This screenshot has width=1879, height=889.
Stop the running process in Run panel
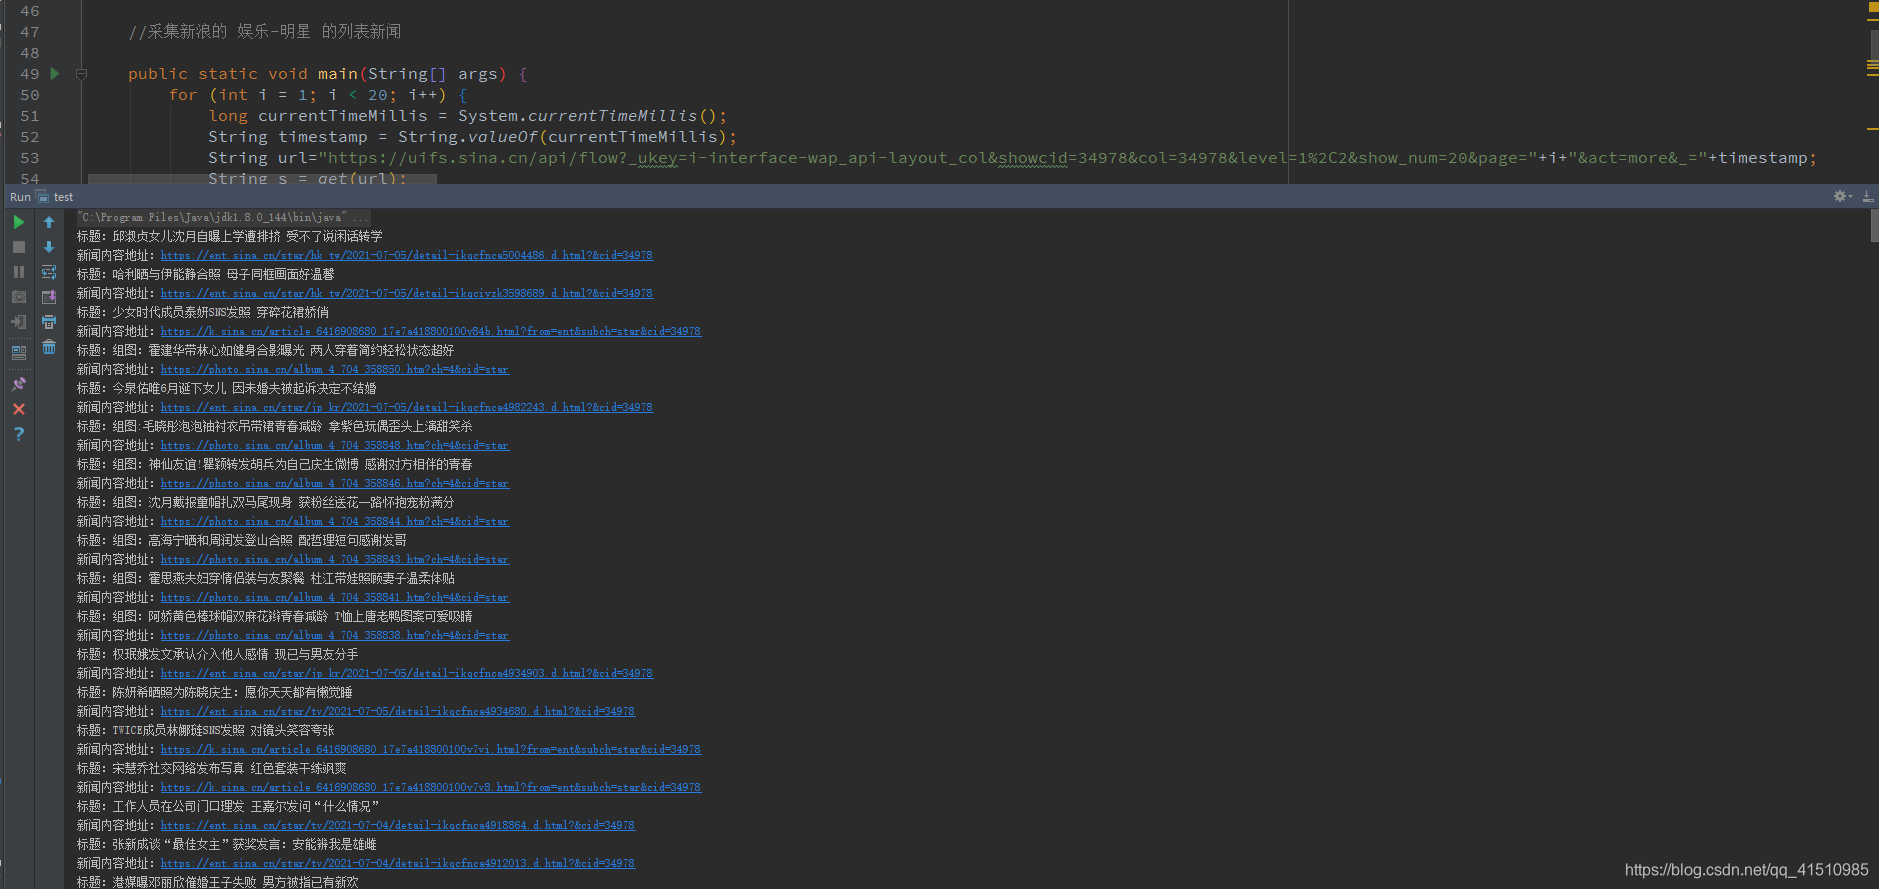[19, 247]
